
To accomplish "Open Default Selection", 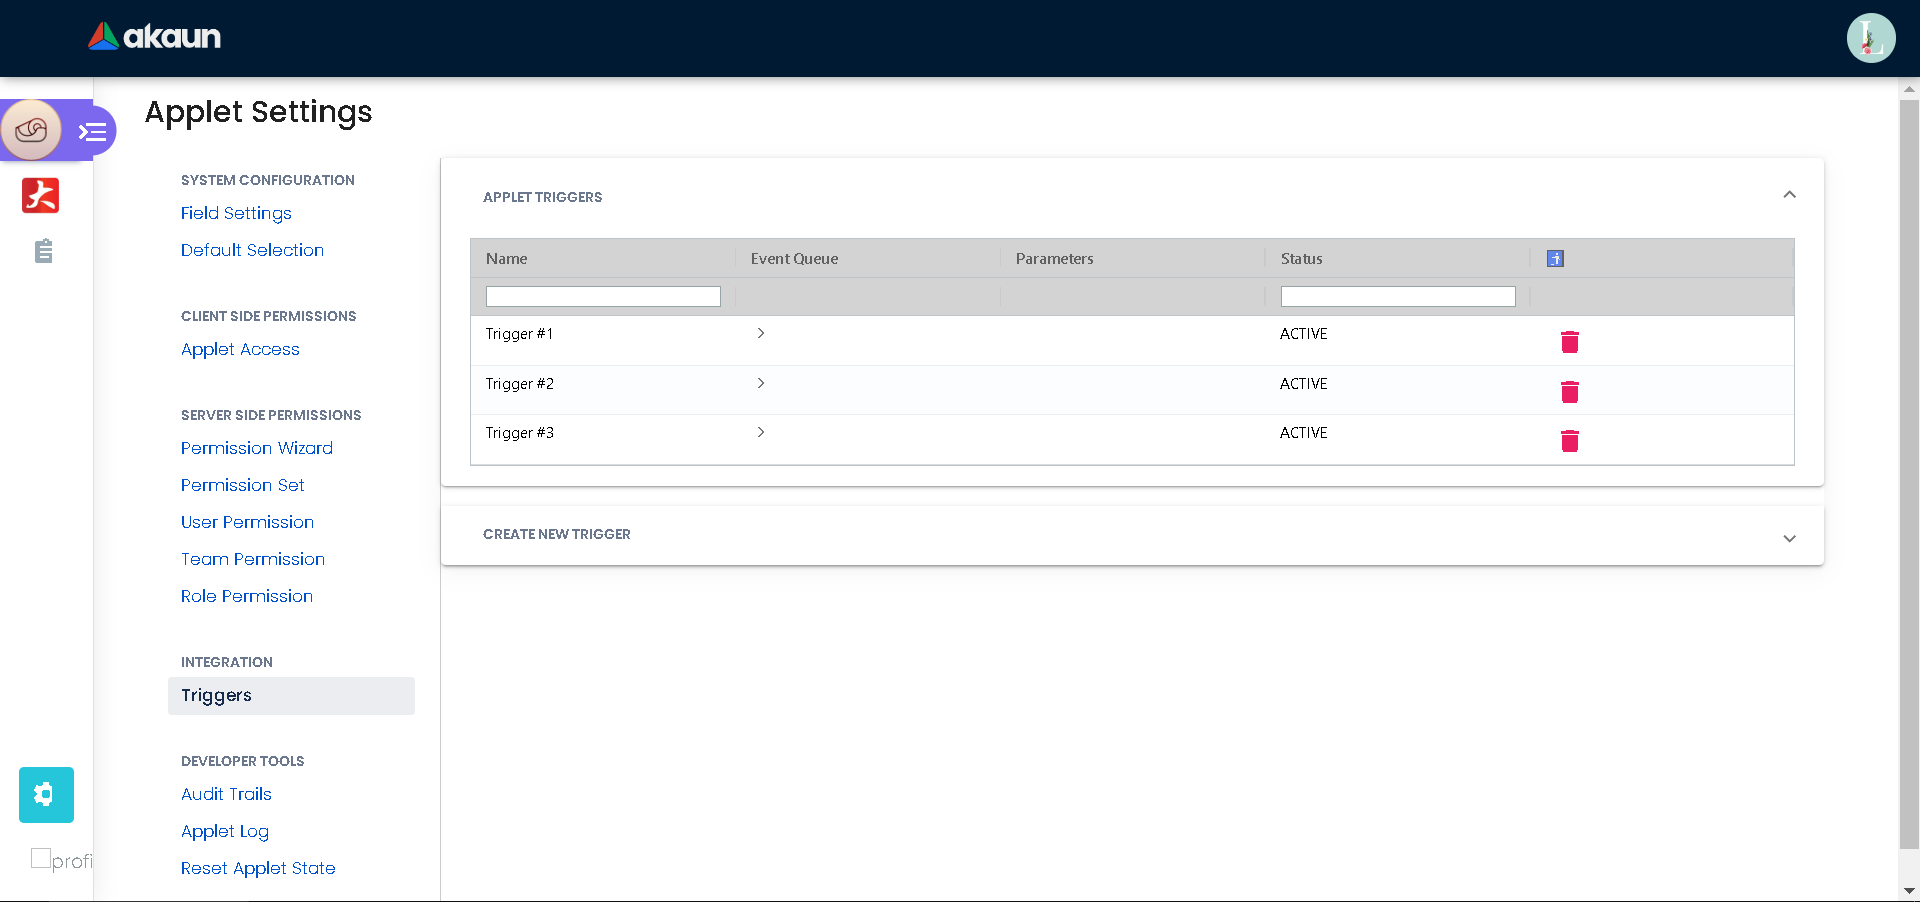I will coord(252,250).
